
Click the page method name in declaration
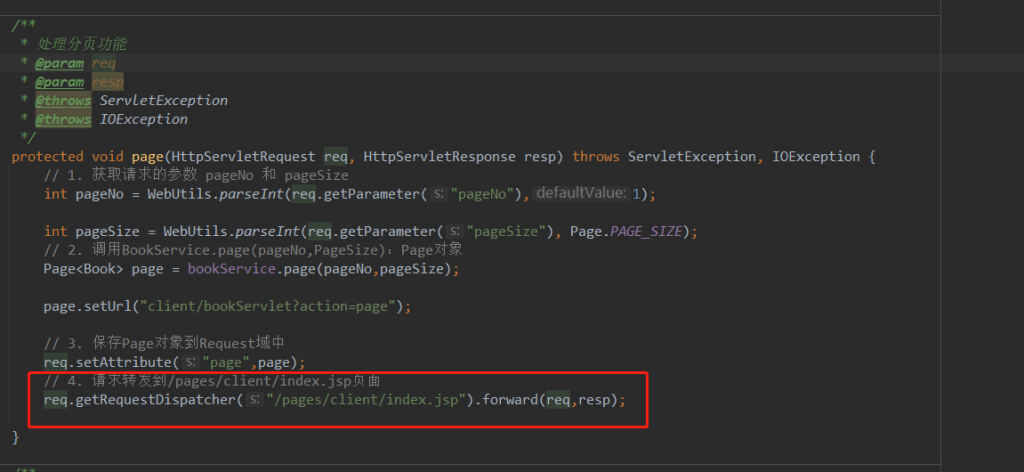pos(146,157)
